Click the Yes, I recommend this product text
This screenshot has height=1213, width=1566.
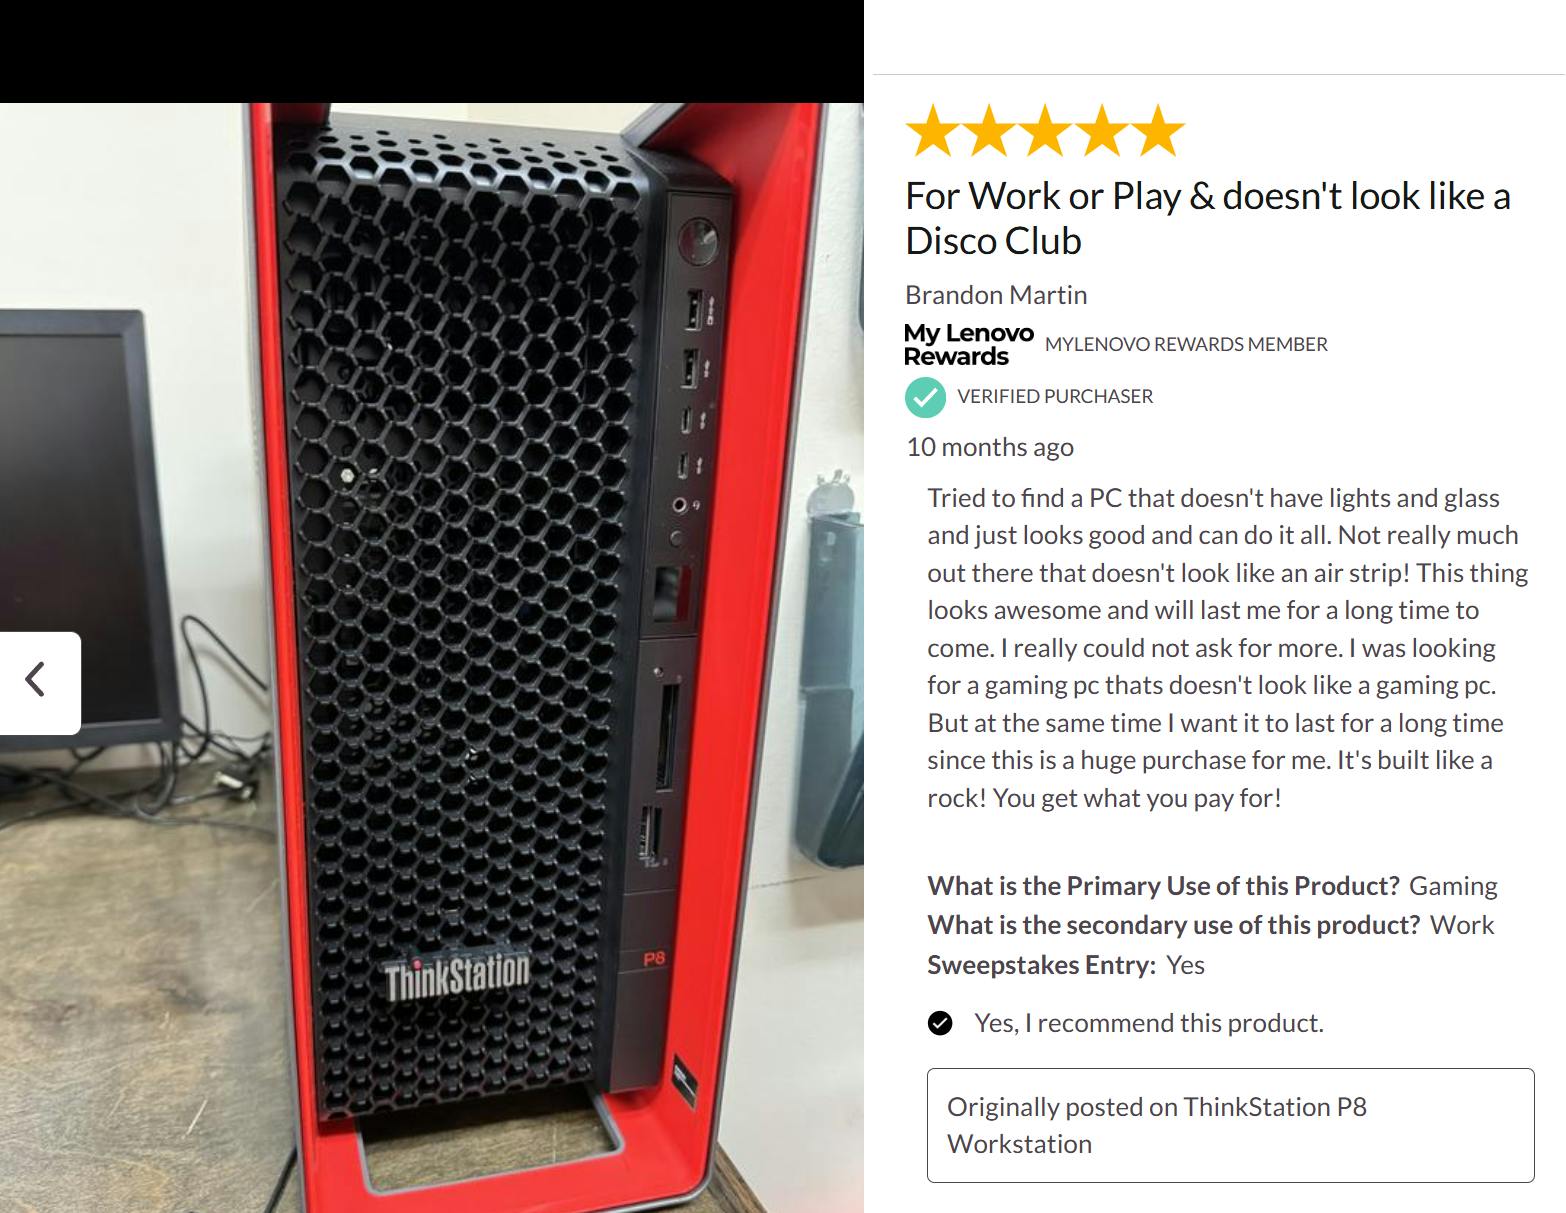coord(1149,1023)
